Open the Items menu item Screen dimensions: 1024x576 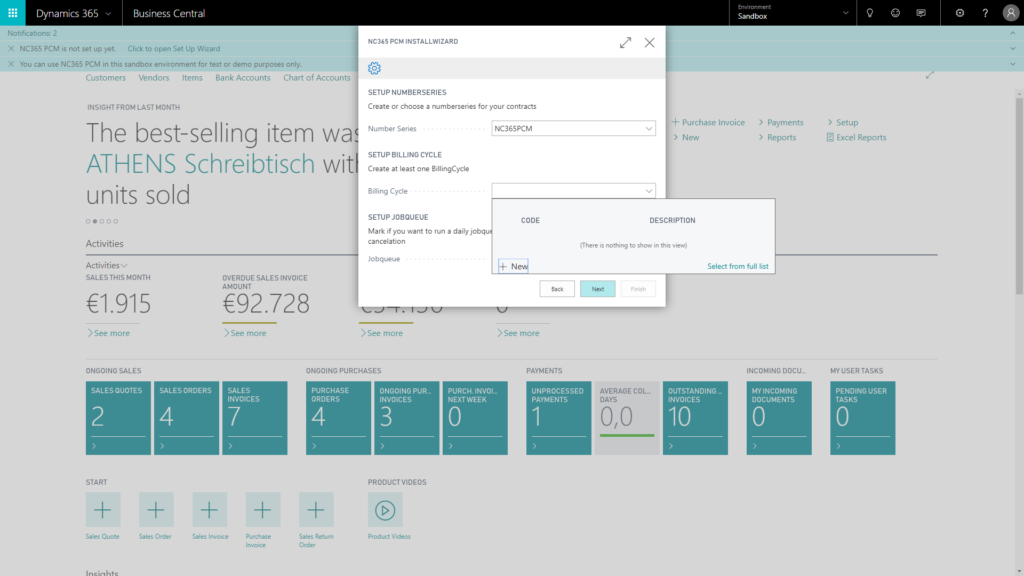point(192,78)
